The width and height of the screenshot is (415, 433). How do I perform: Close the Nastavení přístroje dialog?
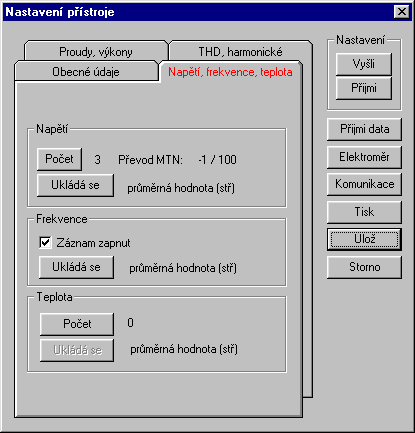(402, 12)
